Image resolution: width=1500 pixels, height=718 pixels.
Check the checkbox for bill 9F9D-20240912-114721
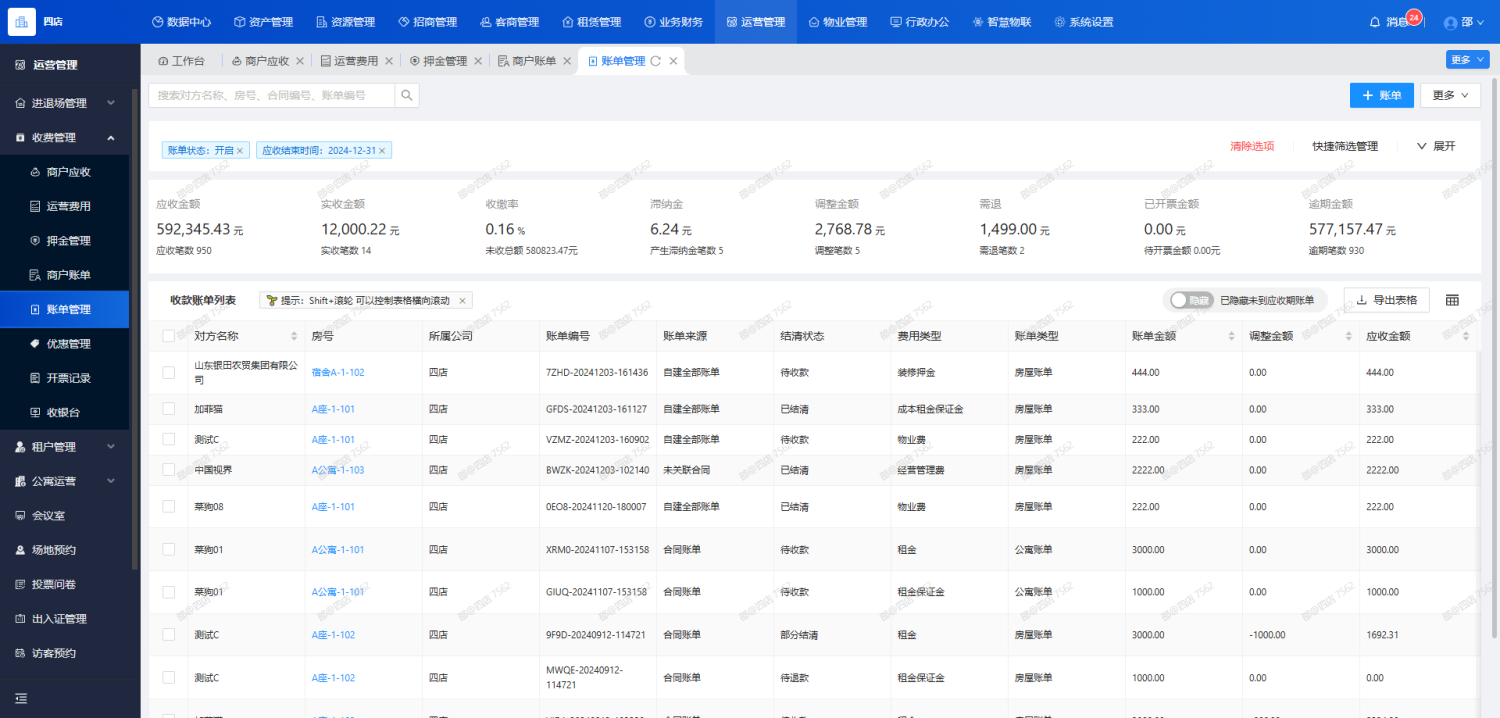pyautogui.click(x=168, y=634)
